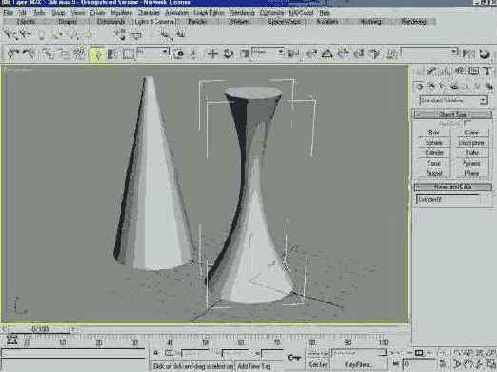
Task: Click the object name input field
Action: 448,199
